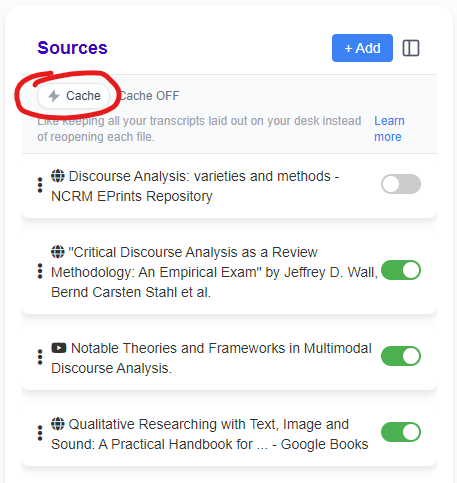Open three-dot menu for Critical Discourse Analysis source
The height and width of the screenshot is (483, 457).
40,271
